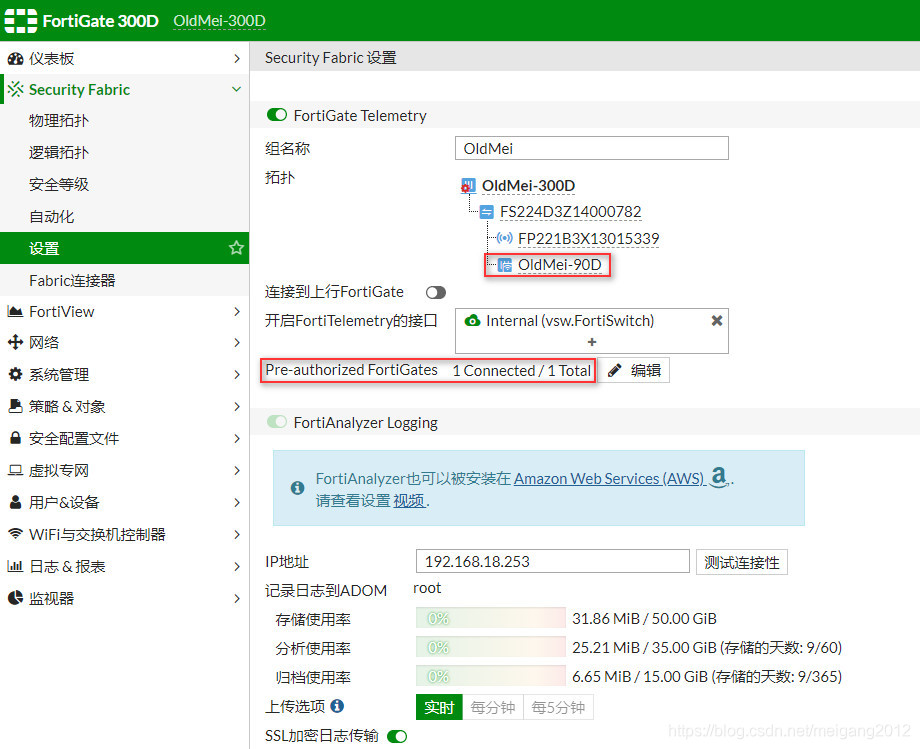Click the OldMei-90D device icon
Screen dimensions: 920x749
pyautogui.click(x=505, y=265)
